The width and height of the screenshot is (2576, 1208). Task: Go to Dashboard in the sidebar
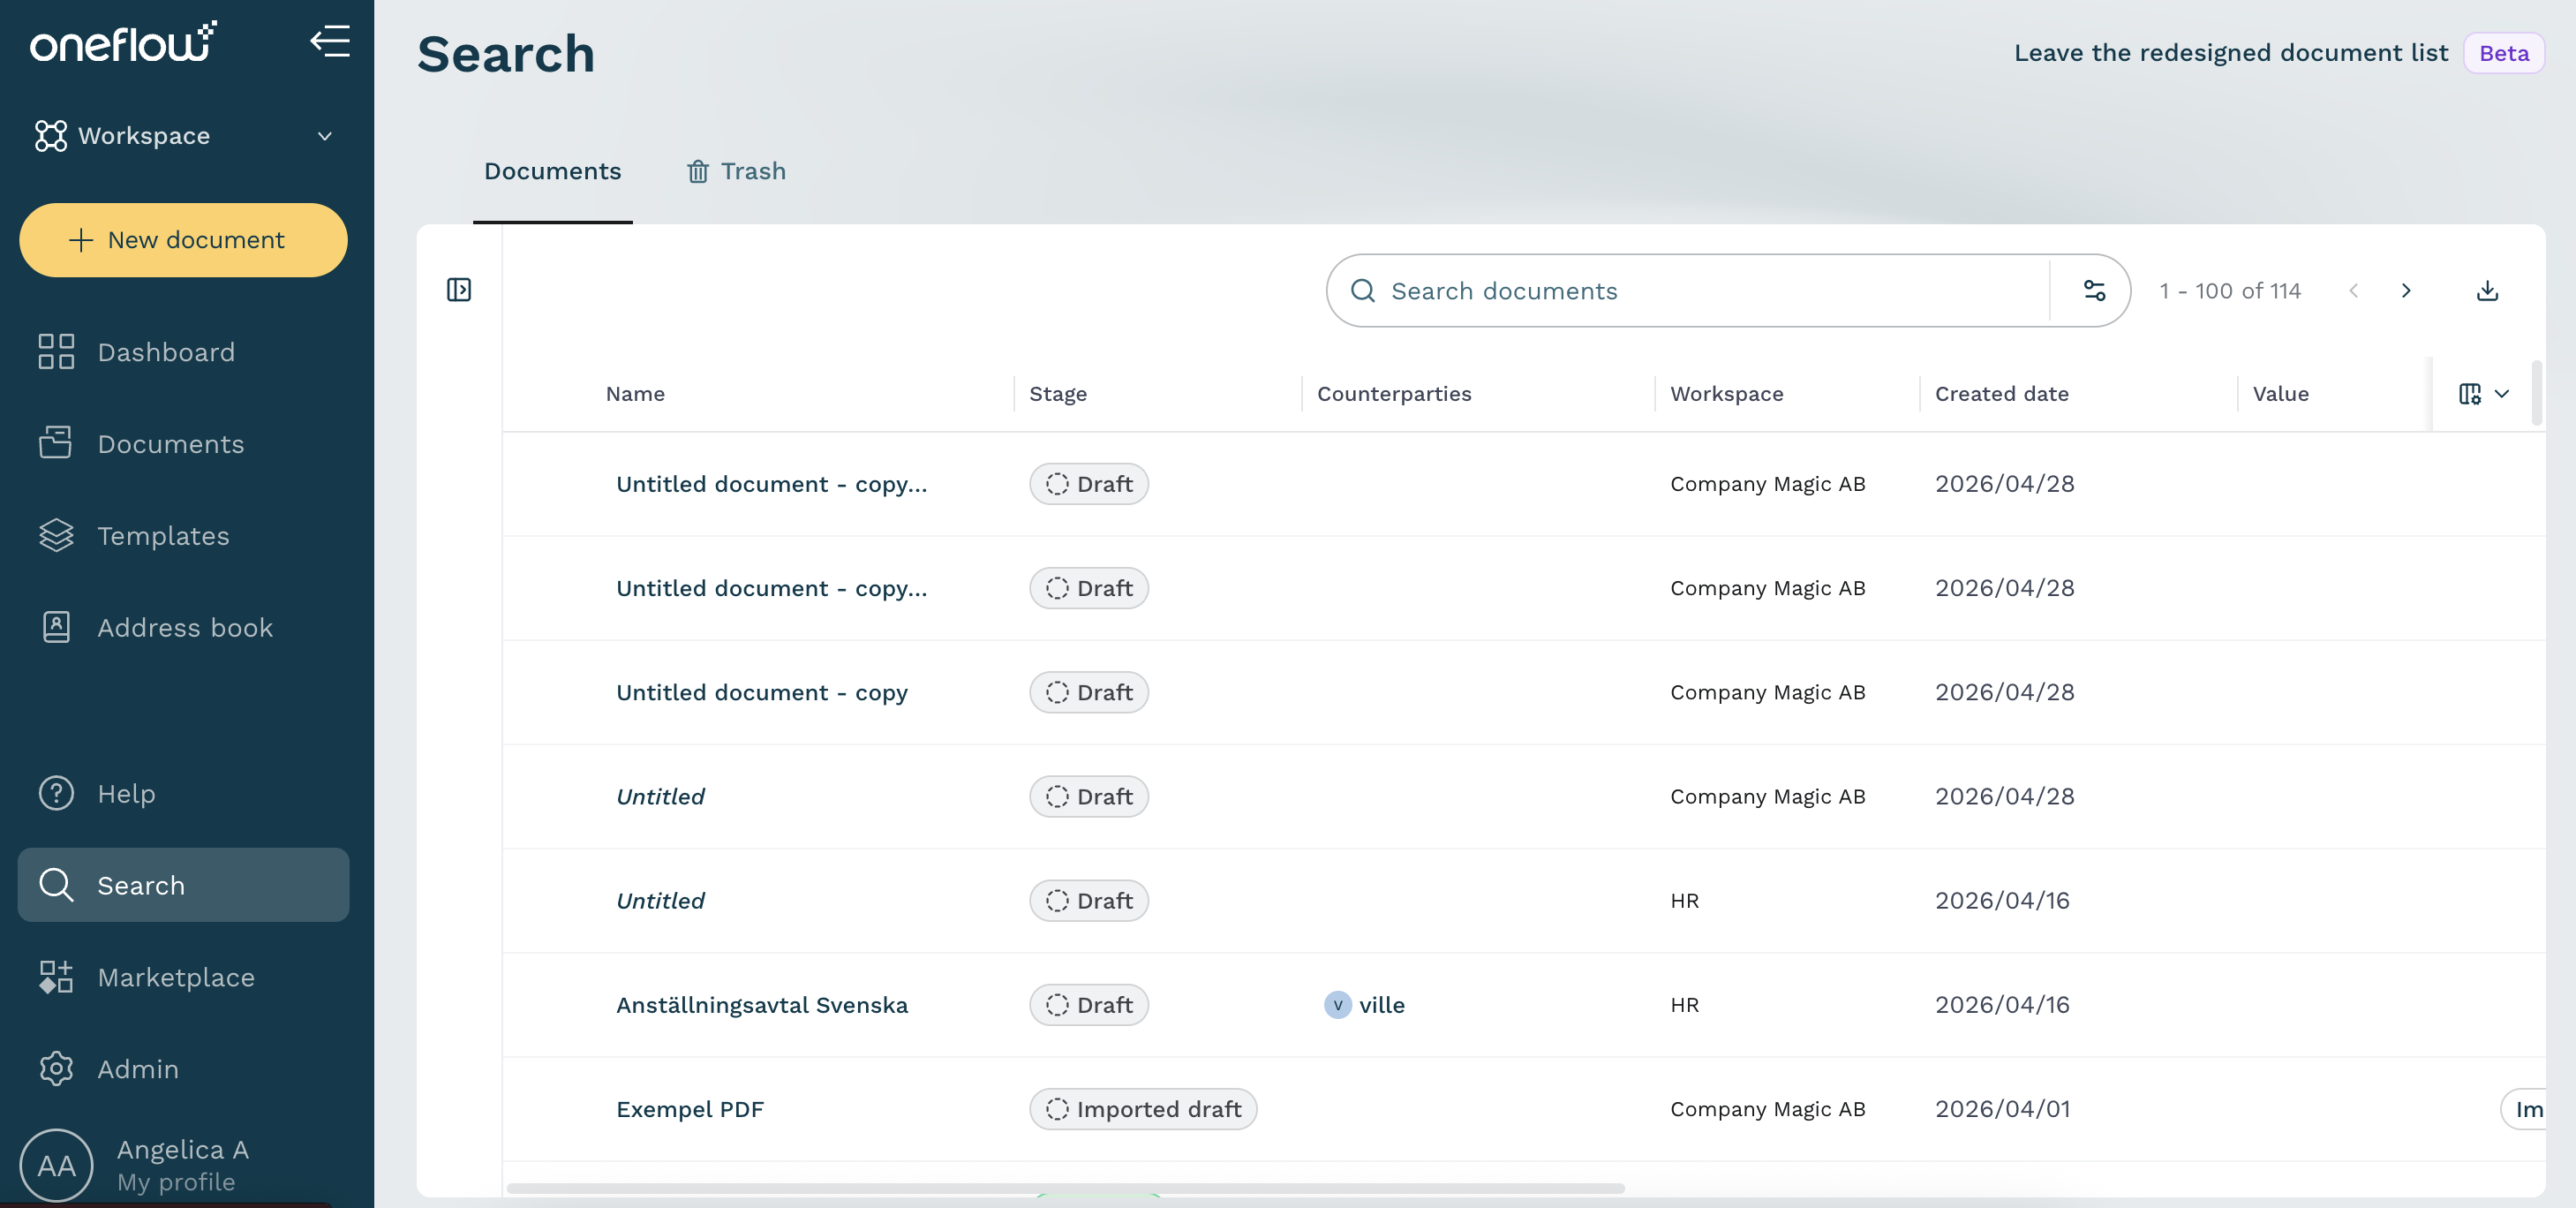tap(184, 352)
